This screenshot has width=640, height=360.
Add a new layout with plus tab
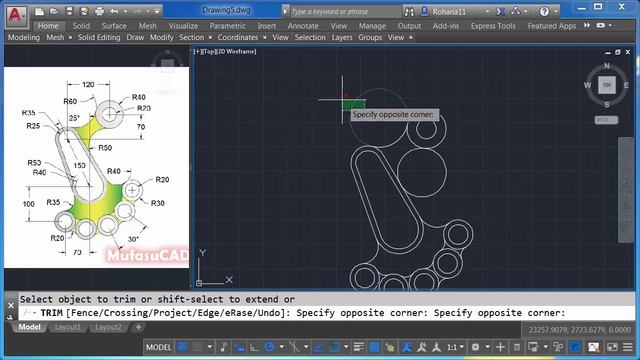(x=138, y=327)
